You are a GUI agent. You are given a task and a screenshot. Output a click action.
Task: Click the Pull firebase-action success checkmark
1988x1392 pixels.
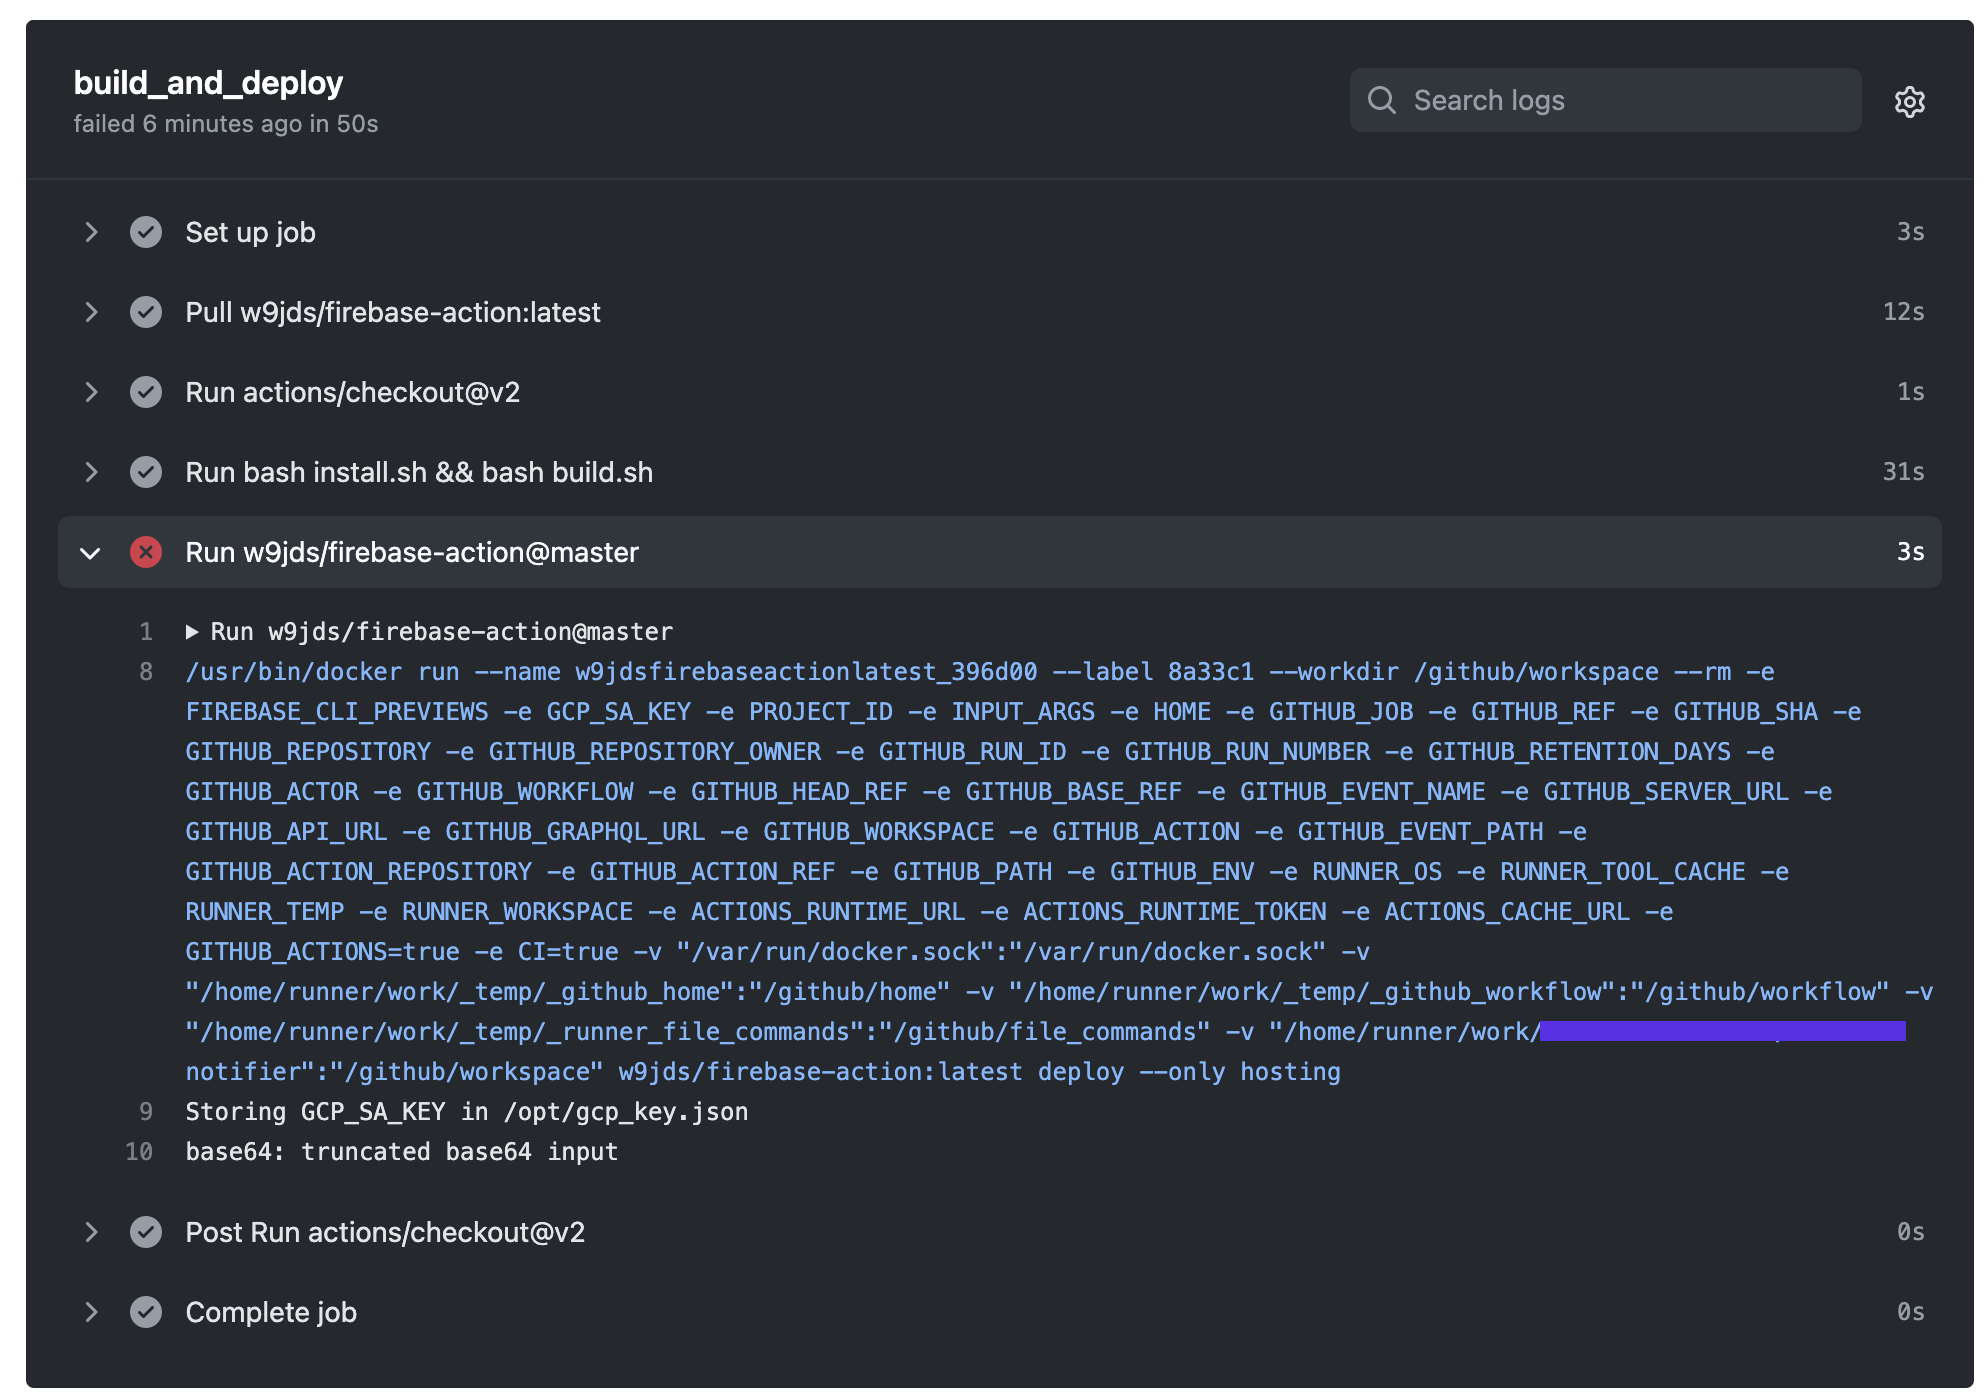pyautogui.click(x=146, y=312)
